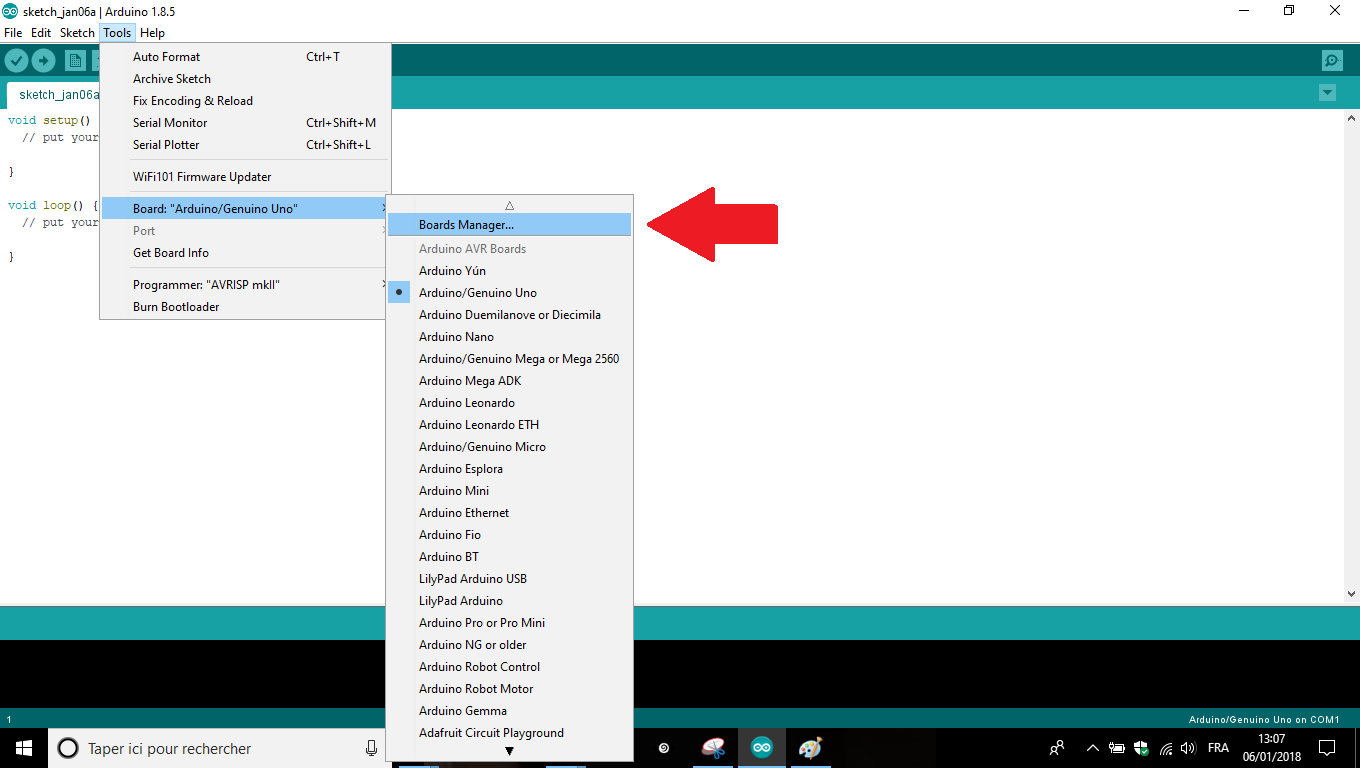Select Arduino/Genuino Mega or Mega 2560
1360x768 pixels.
point(509,359)
